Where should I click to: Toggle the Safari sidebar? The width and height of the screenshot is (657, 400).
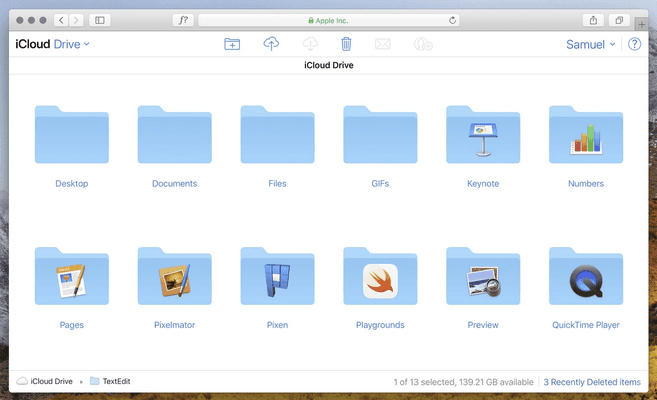click(100, 20)
